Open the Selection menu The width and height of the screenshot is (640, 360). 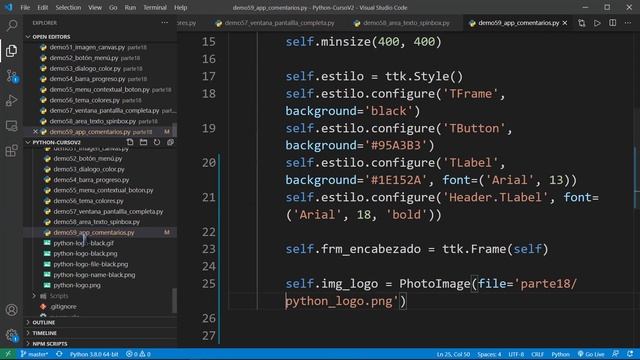tap(68, 7)
